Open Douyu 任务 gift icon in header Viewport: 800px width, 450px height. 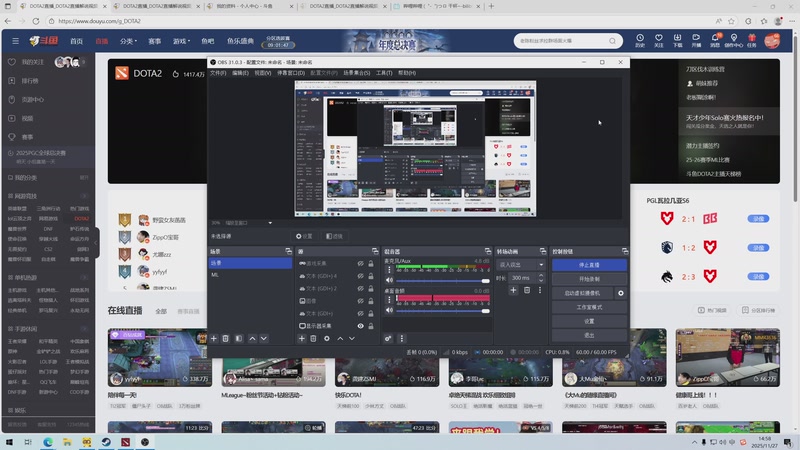pos(752,41)
